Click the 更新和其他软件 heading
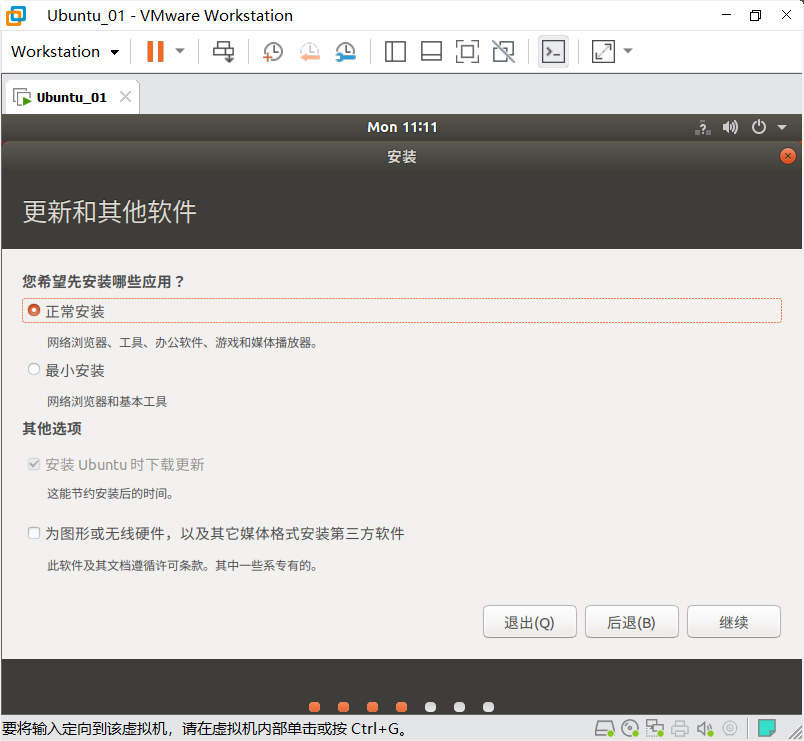The image size is (804, 741). point(109,212)
